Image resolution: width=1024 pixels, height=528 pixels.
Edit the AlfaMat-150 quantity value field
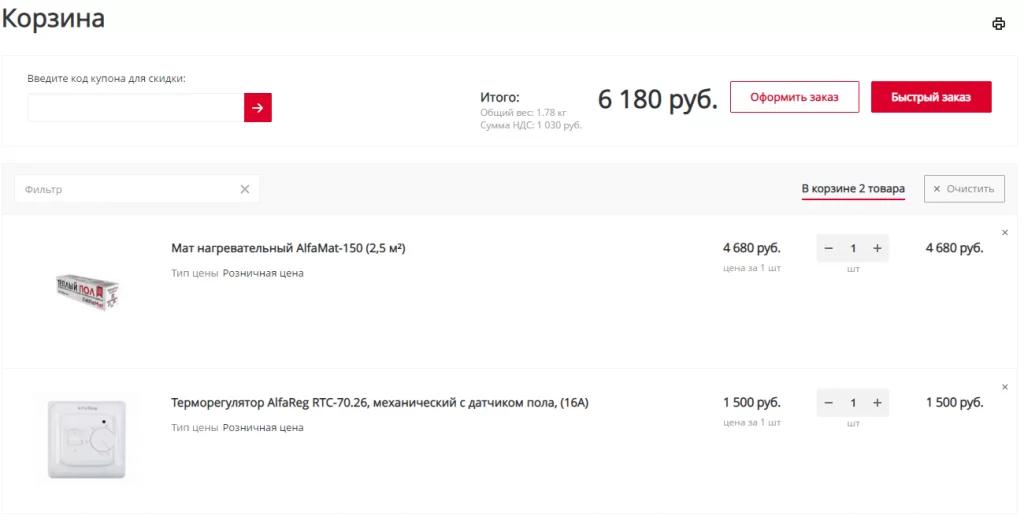click(853, 248)
